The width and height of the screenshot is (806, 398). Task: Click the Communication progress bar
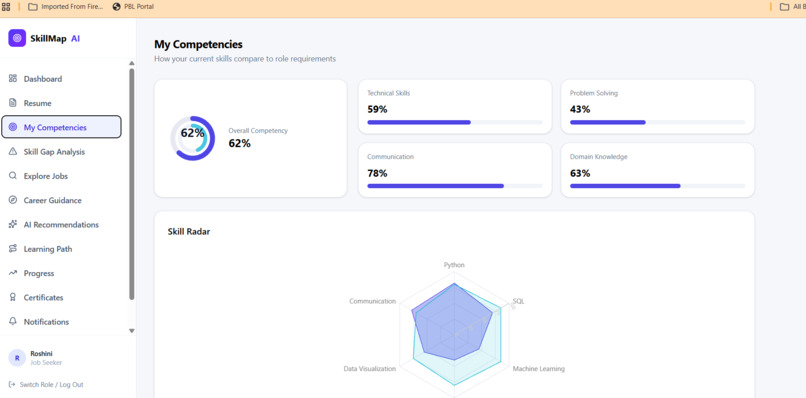pyautogui.click(x=455, y=186)
